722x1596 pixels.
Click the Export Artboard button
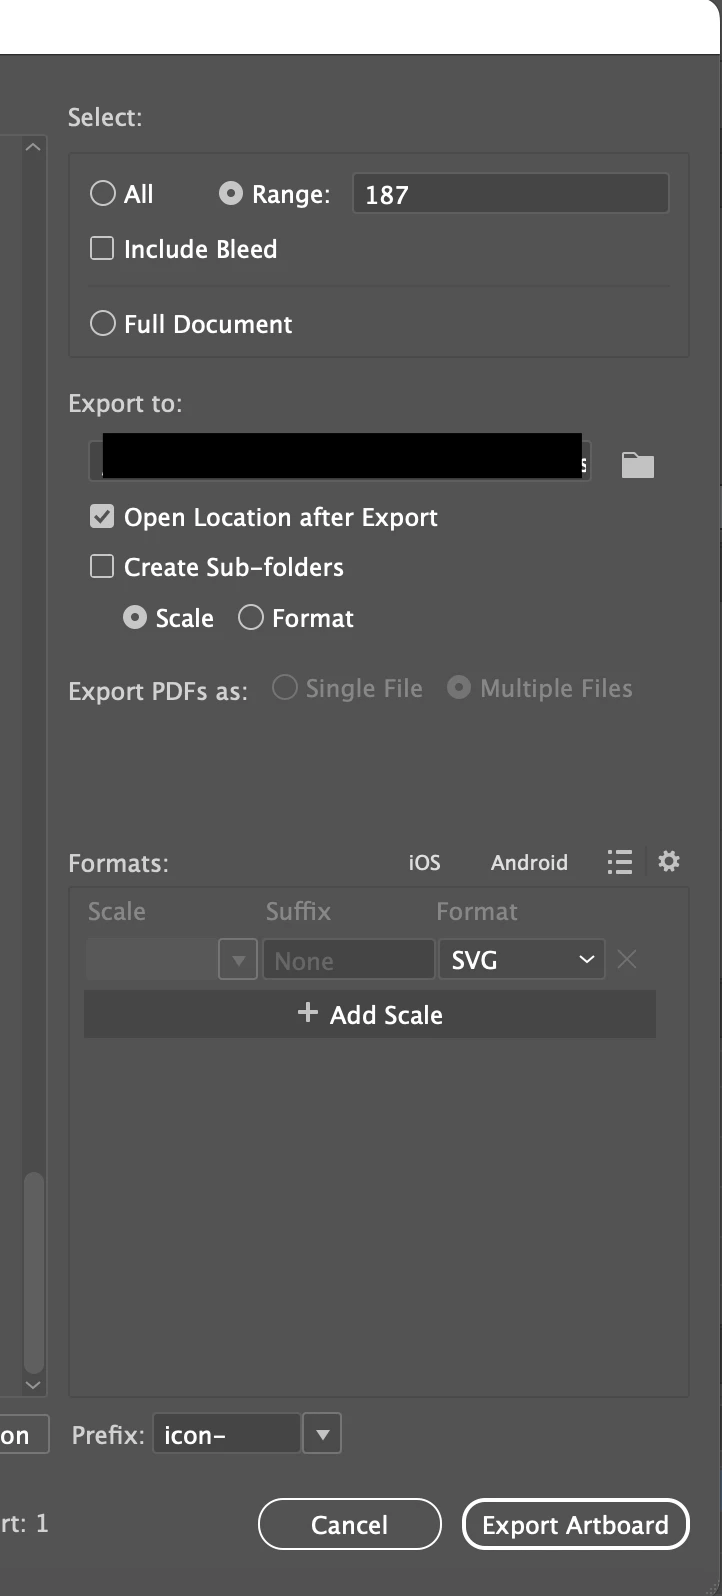point(575,1524)
